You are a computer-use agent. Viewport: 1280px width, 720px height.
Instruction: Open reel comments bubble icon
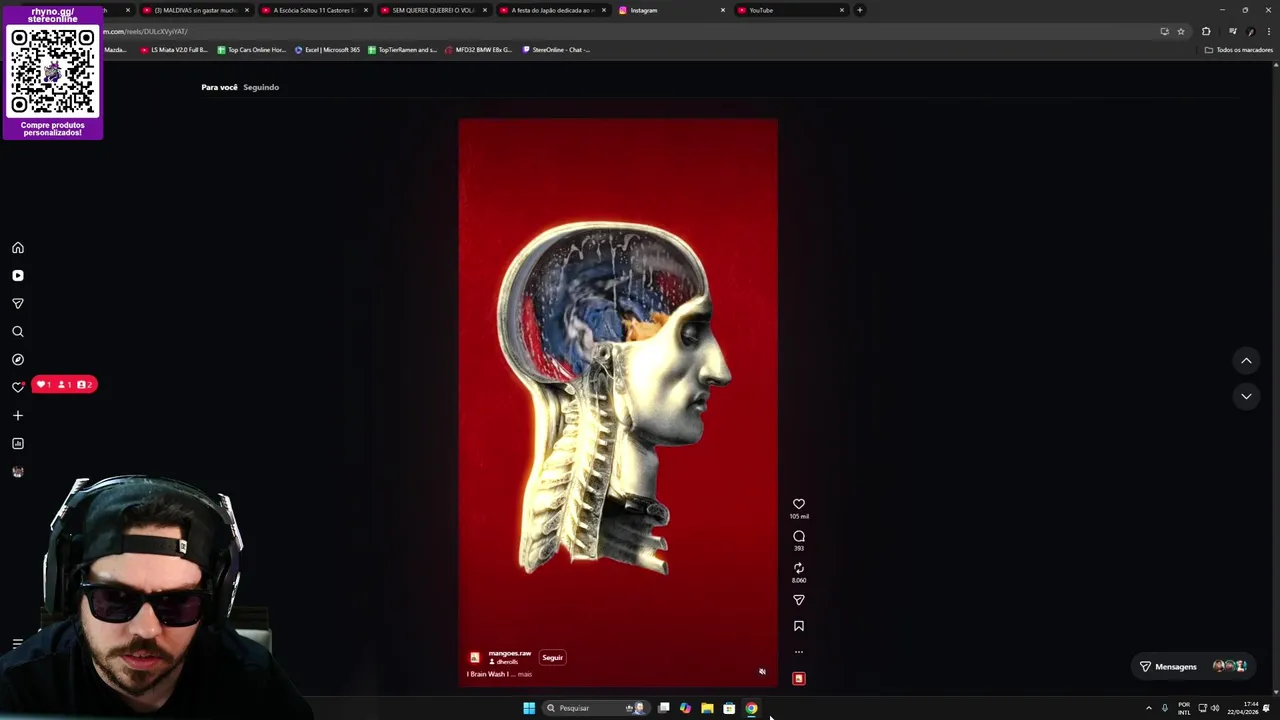click(x=799, y=537)
